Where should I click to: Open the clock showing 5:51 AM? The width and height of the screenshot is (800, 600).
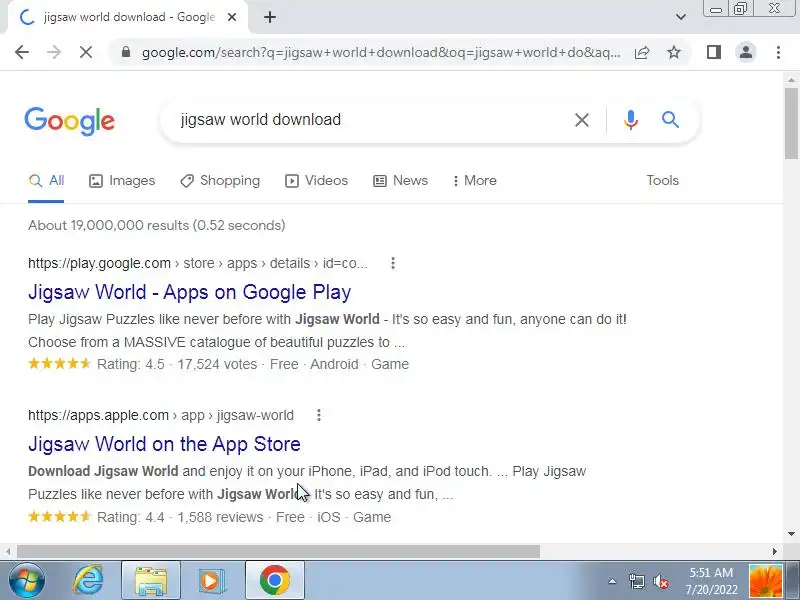[711, 581]
